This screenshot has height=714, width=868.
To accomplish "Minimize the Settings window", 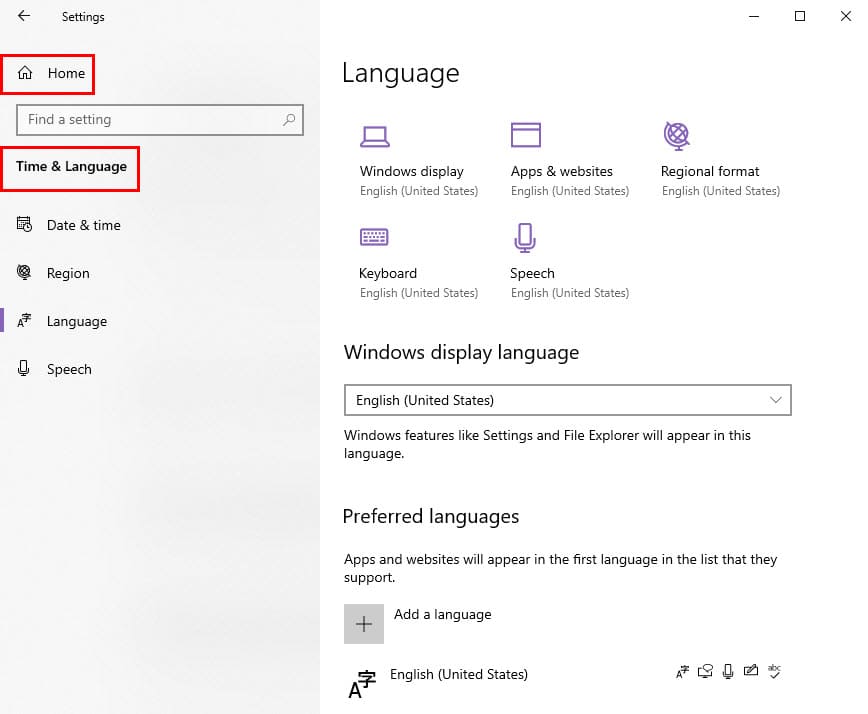I will [x=754, y=16].
